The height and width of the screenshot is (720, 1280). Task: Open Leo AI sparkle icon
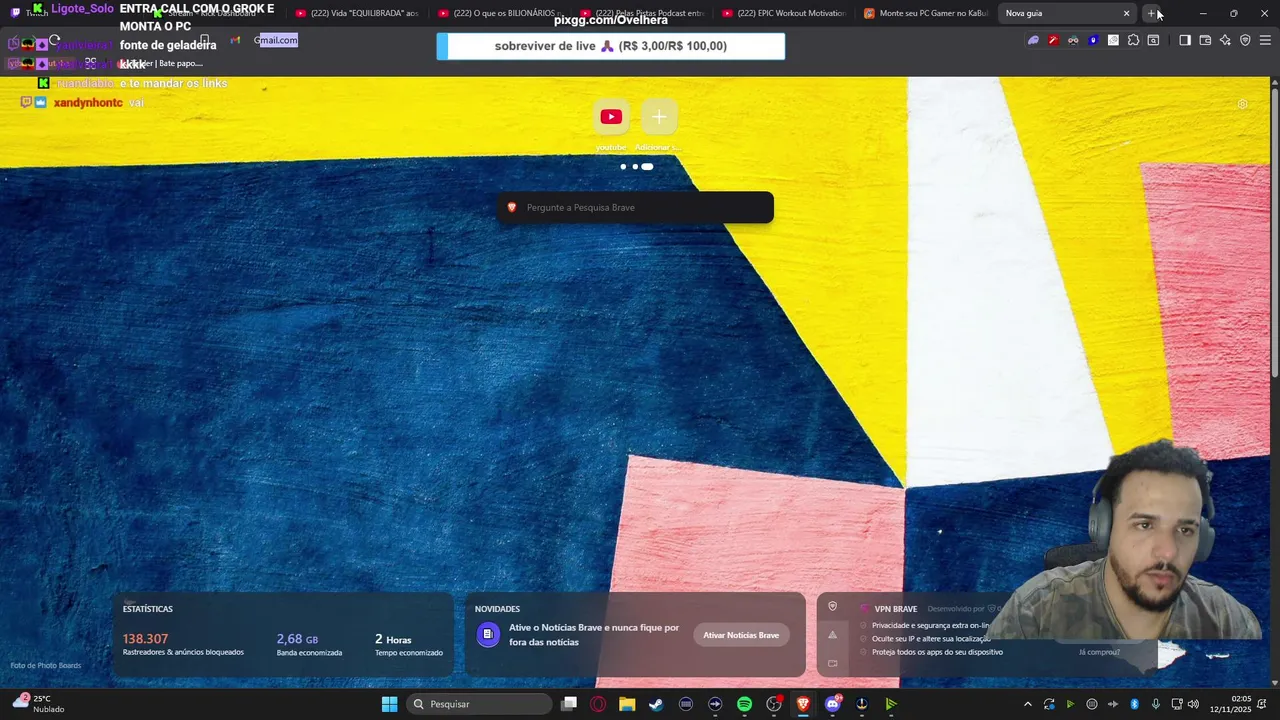(1225, 40)
